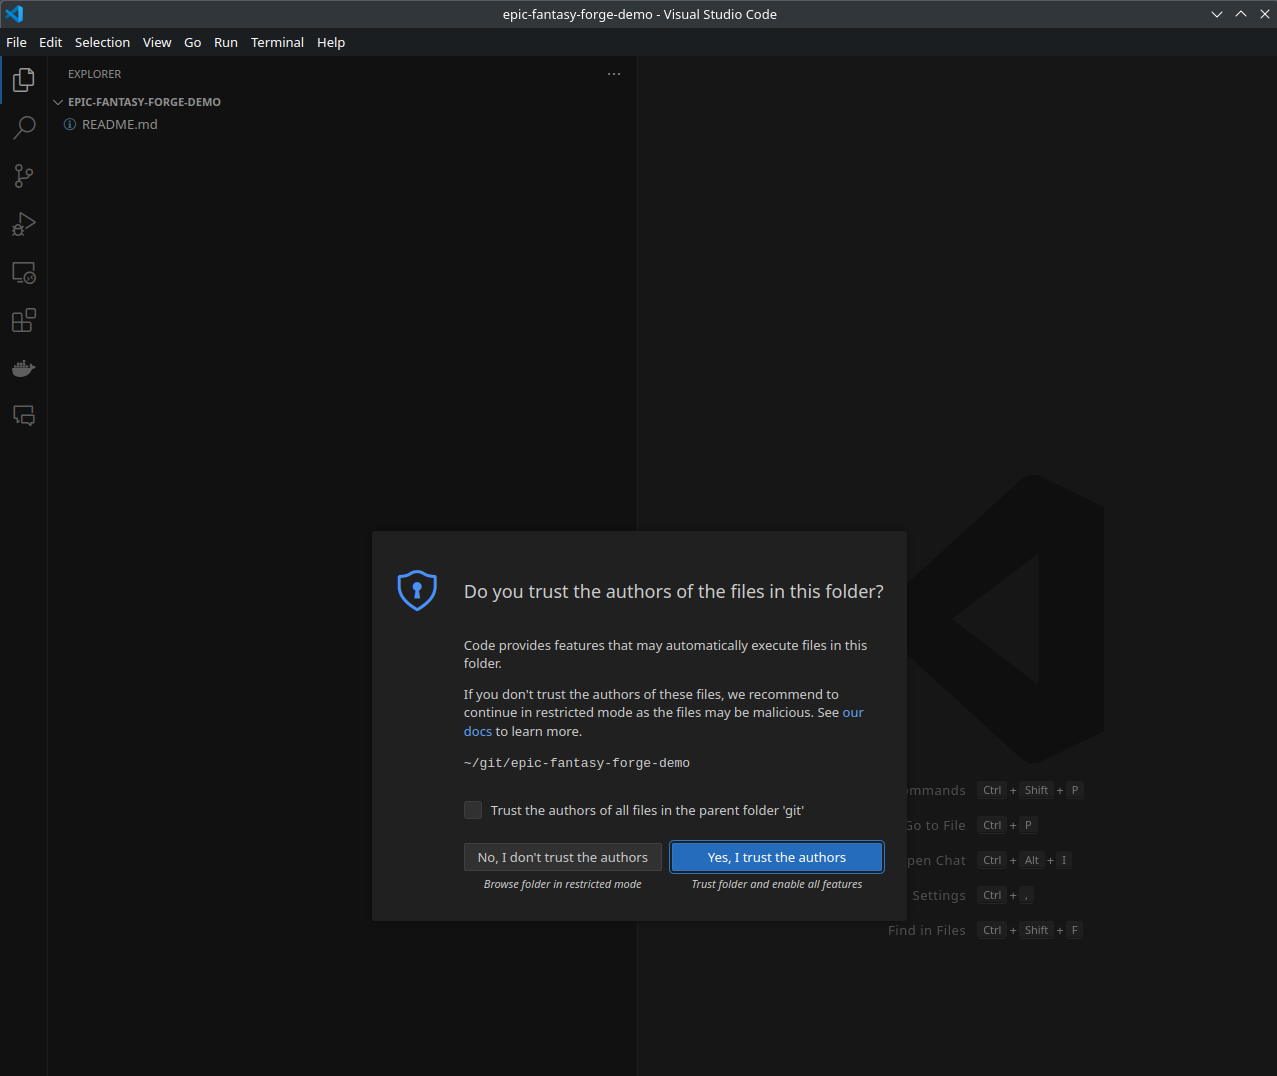This screenshot has height=1076, width=1277.
Task: Click 'No, I don't trust the authors' button
Action: click(563, 857)
